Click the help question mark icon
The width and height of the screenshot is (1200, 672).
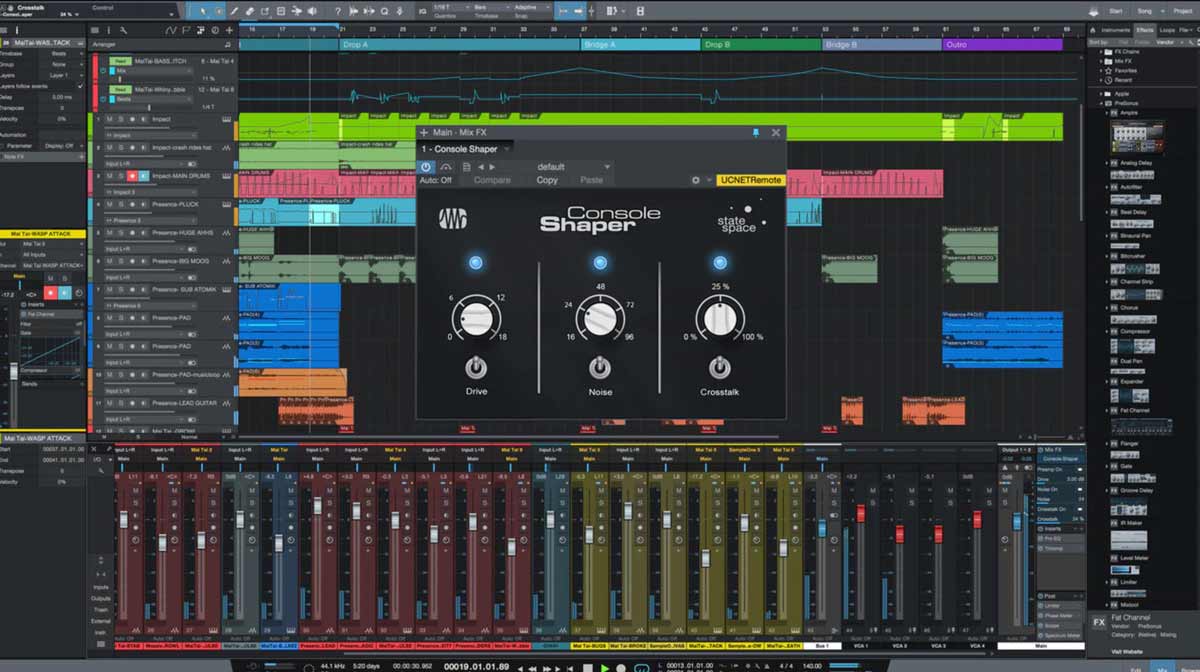coord(338,11)
